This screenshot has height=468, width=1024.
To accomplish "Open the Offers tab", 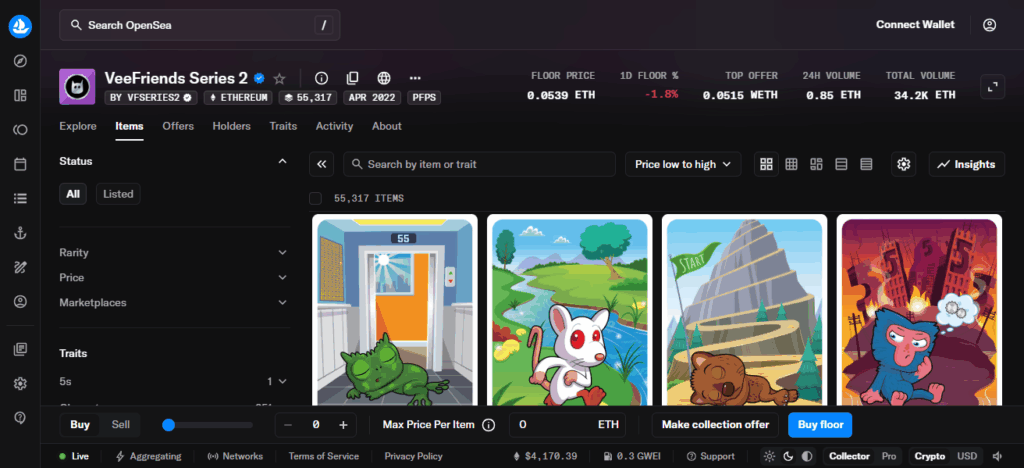I will coord(178,126).
